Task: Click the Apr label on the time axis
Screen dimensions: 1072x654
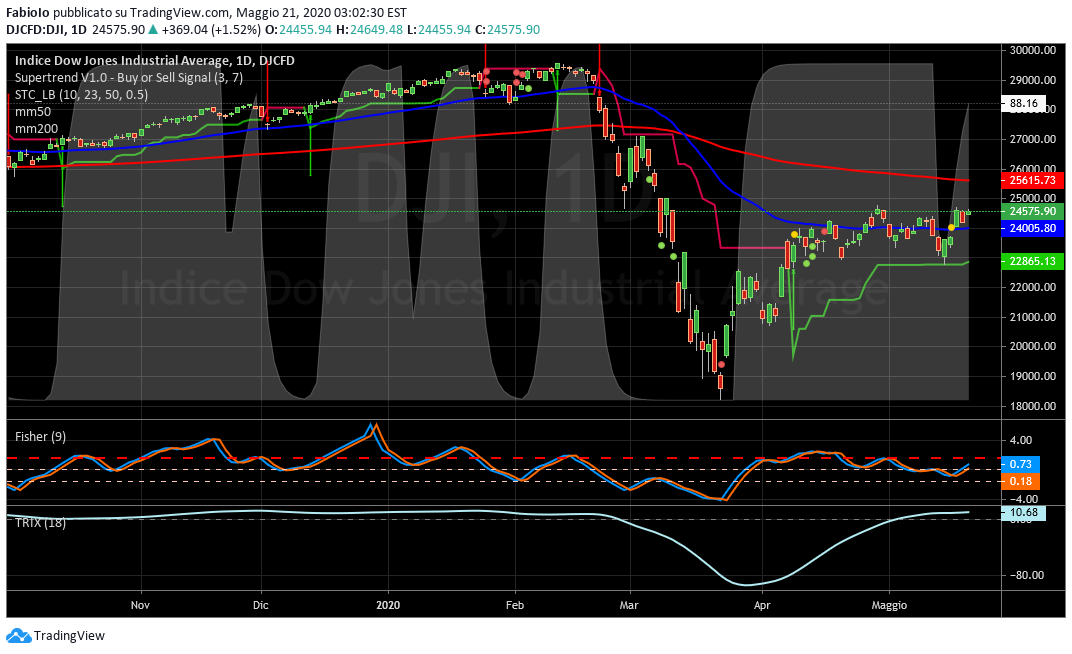Action: pyautogui.click(x=762, y=605)
